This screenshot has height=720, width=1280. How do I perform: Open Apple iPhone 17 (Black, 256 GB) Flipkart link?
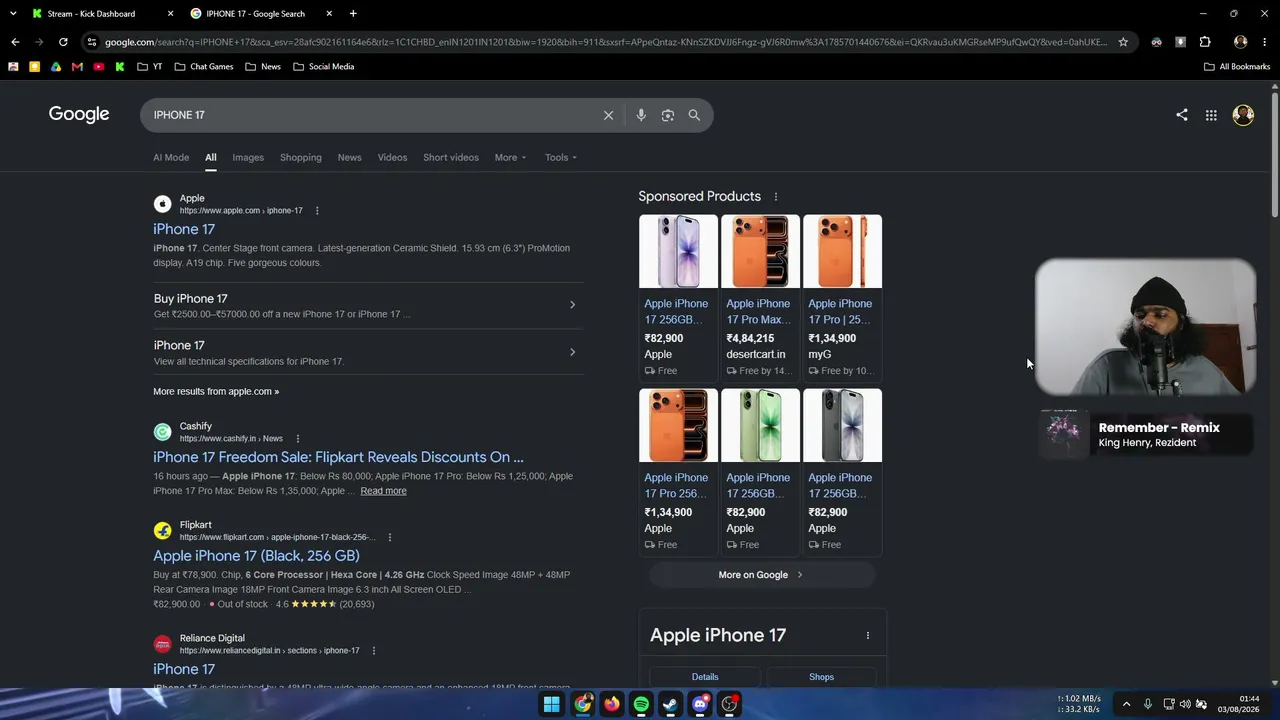(256, 556)
